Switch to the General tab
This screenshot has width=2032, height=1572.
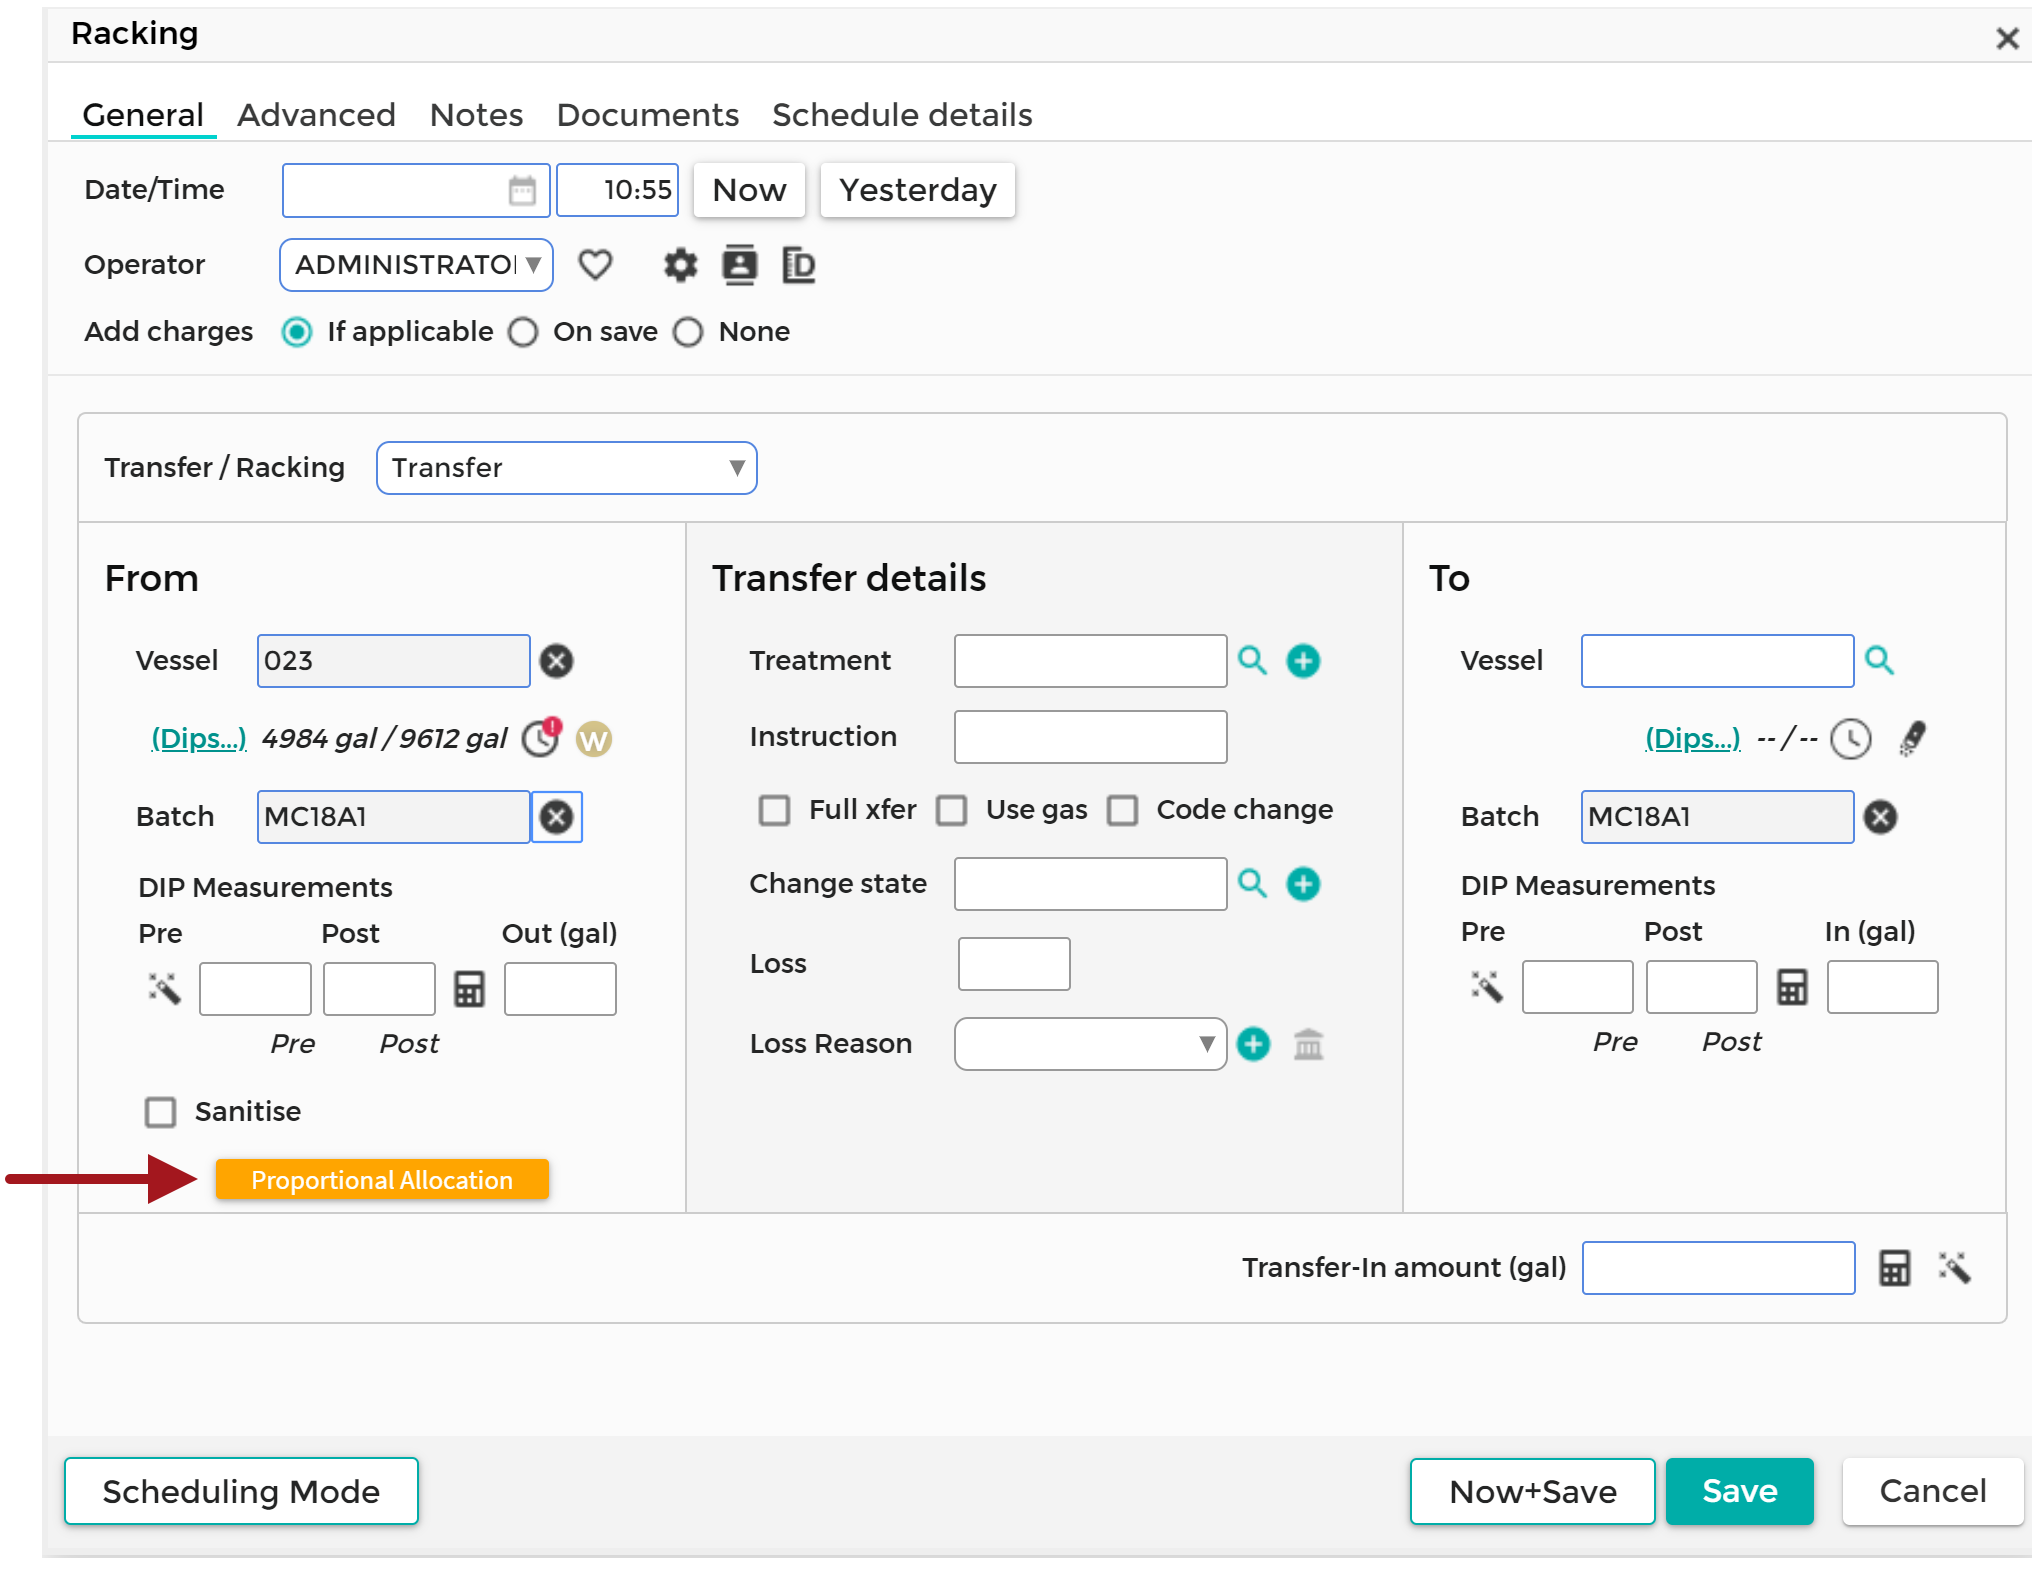pos(143,115)
